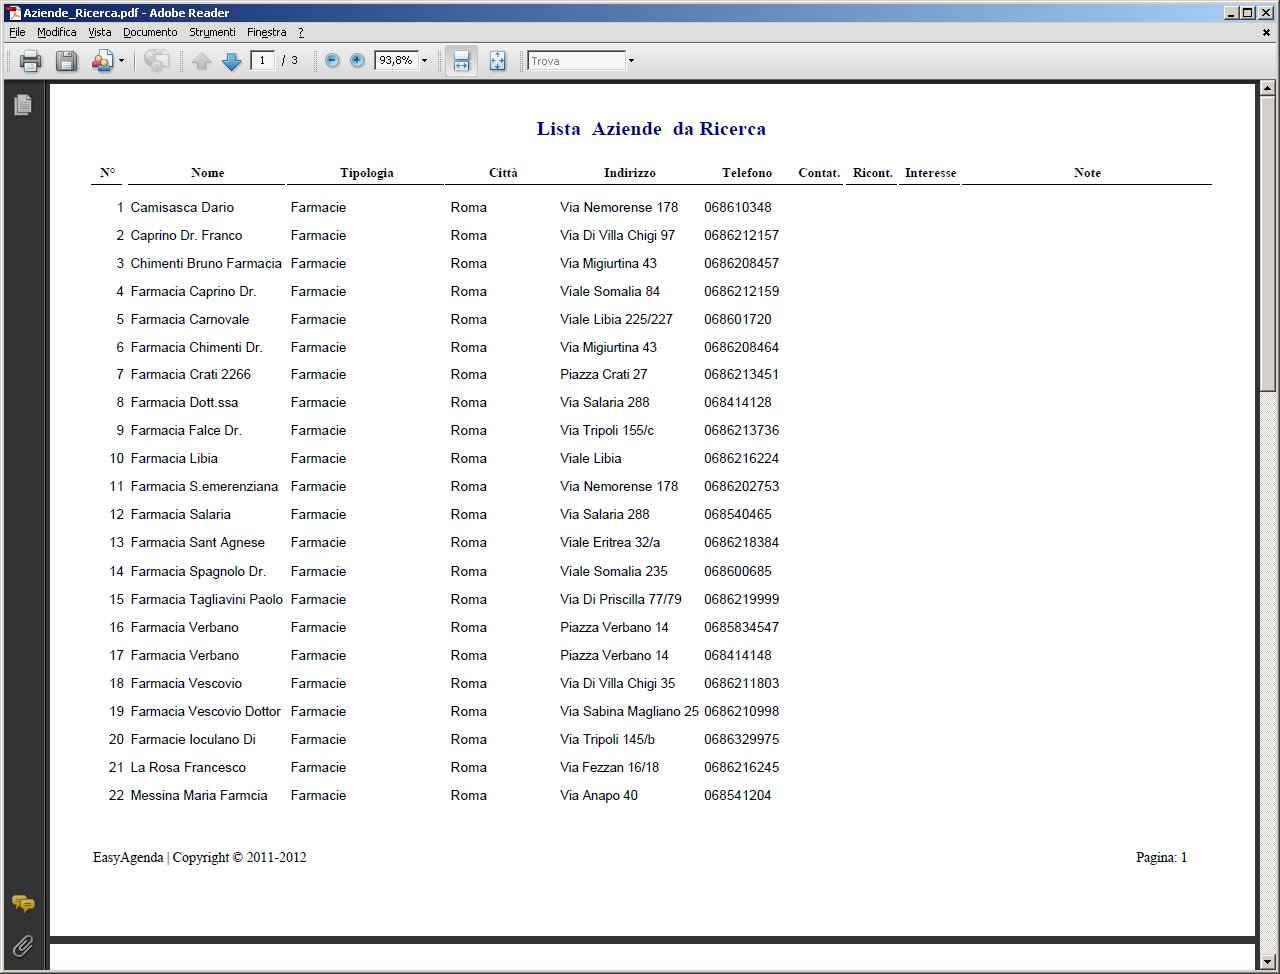Click the Print icon in the toolbar
Image resolution: width=1280 pixels, height=974 pixels.
30,61
